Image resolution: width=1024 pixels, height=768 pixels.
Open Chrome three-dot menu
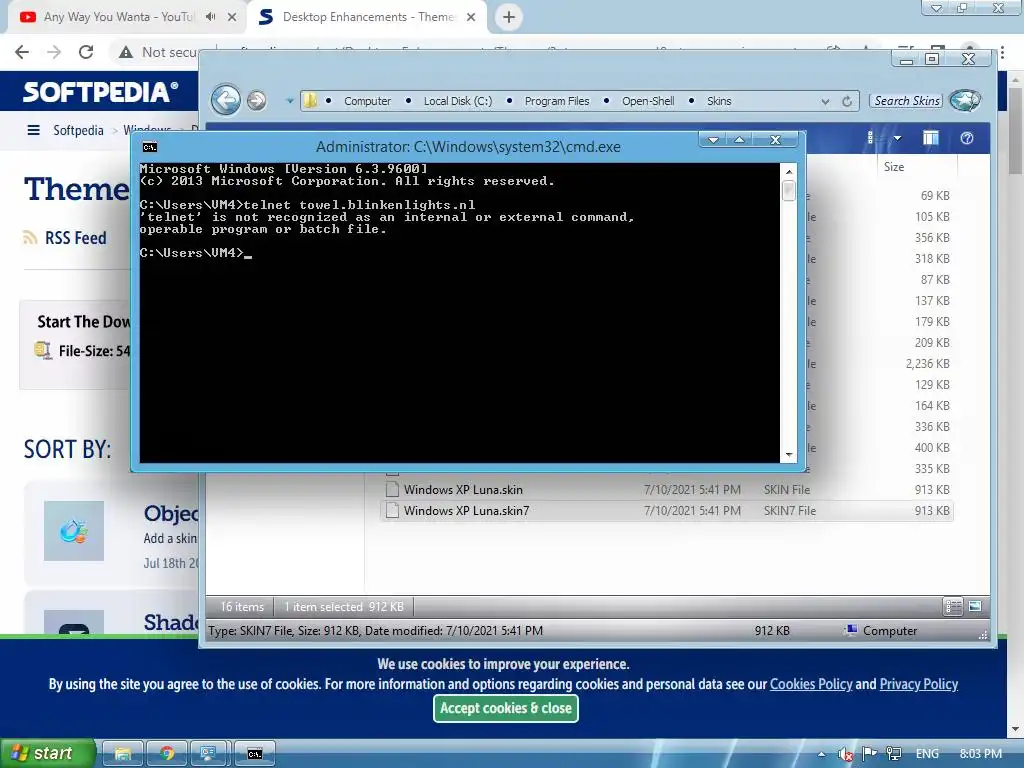click(1002, 52)
